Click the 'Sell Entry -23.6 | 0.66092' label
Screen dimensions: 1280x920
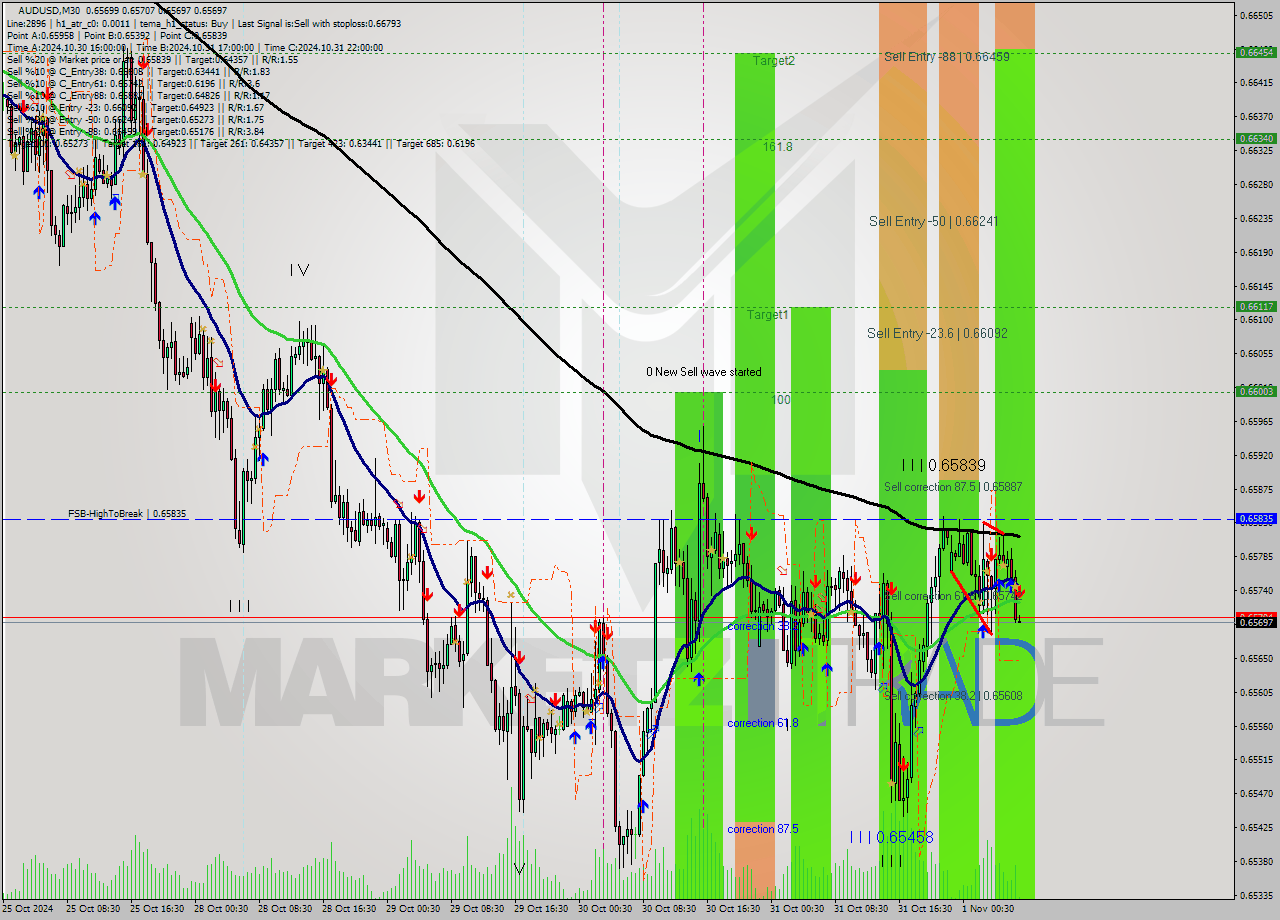click(937, 333)
